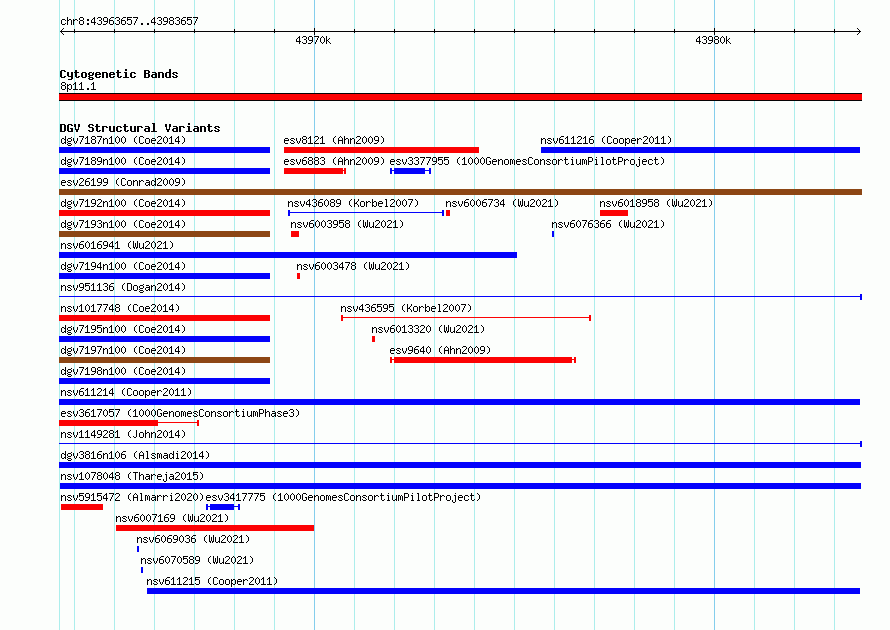Click the brown esv26199 variant bar
Viewport: 890px width, 630px height.
[460, 192]
